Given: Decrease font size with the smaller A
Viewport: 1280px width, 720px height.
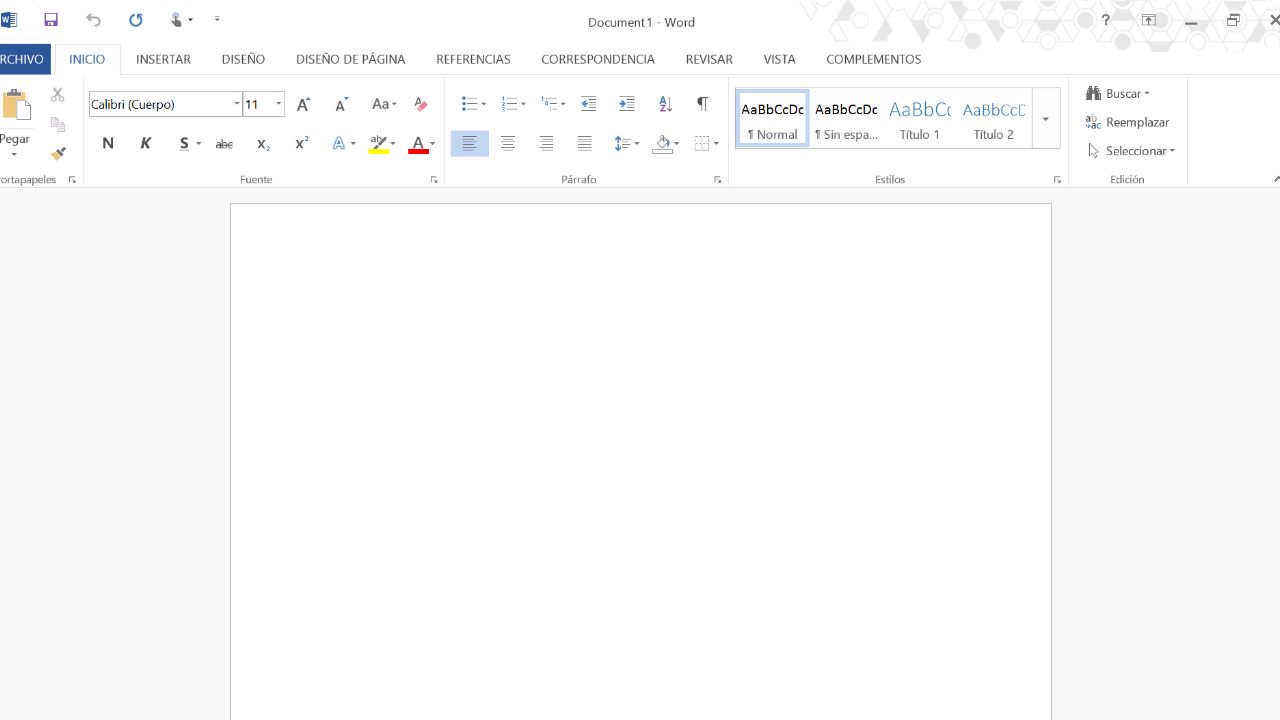Looking at the screenshot, I should (342, 104).
